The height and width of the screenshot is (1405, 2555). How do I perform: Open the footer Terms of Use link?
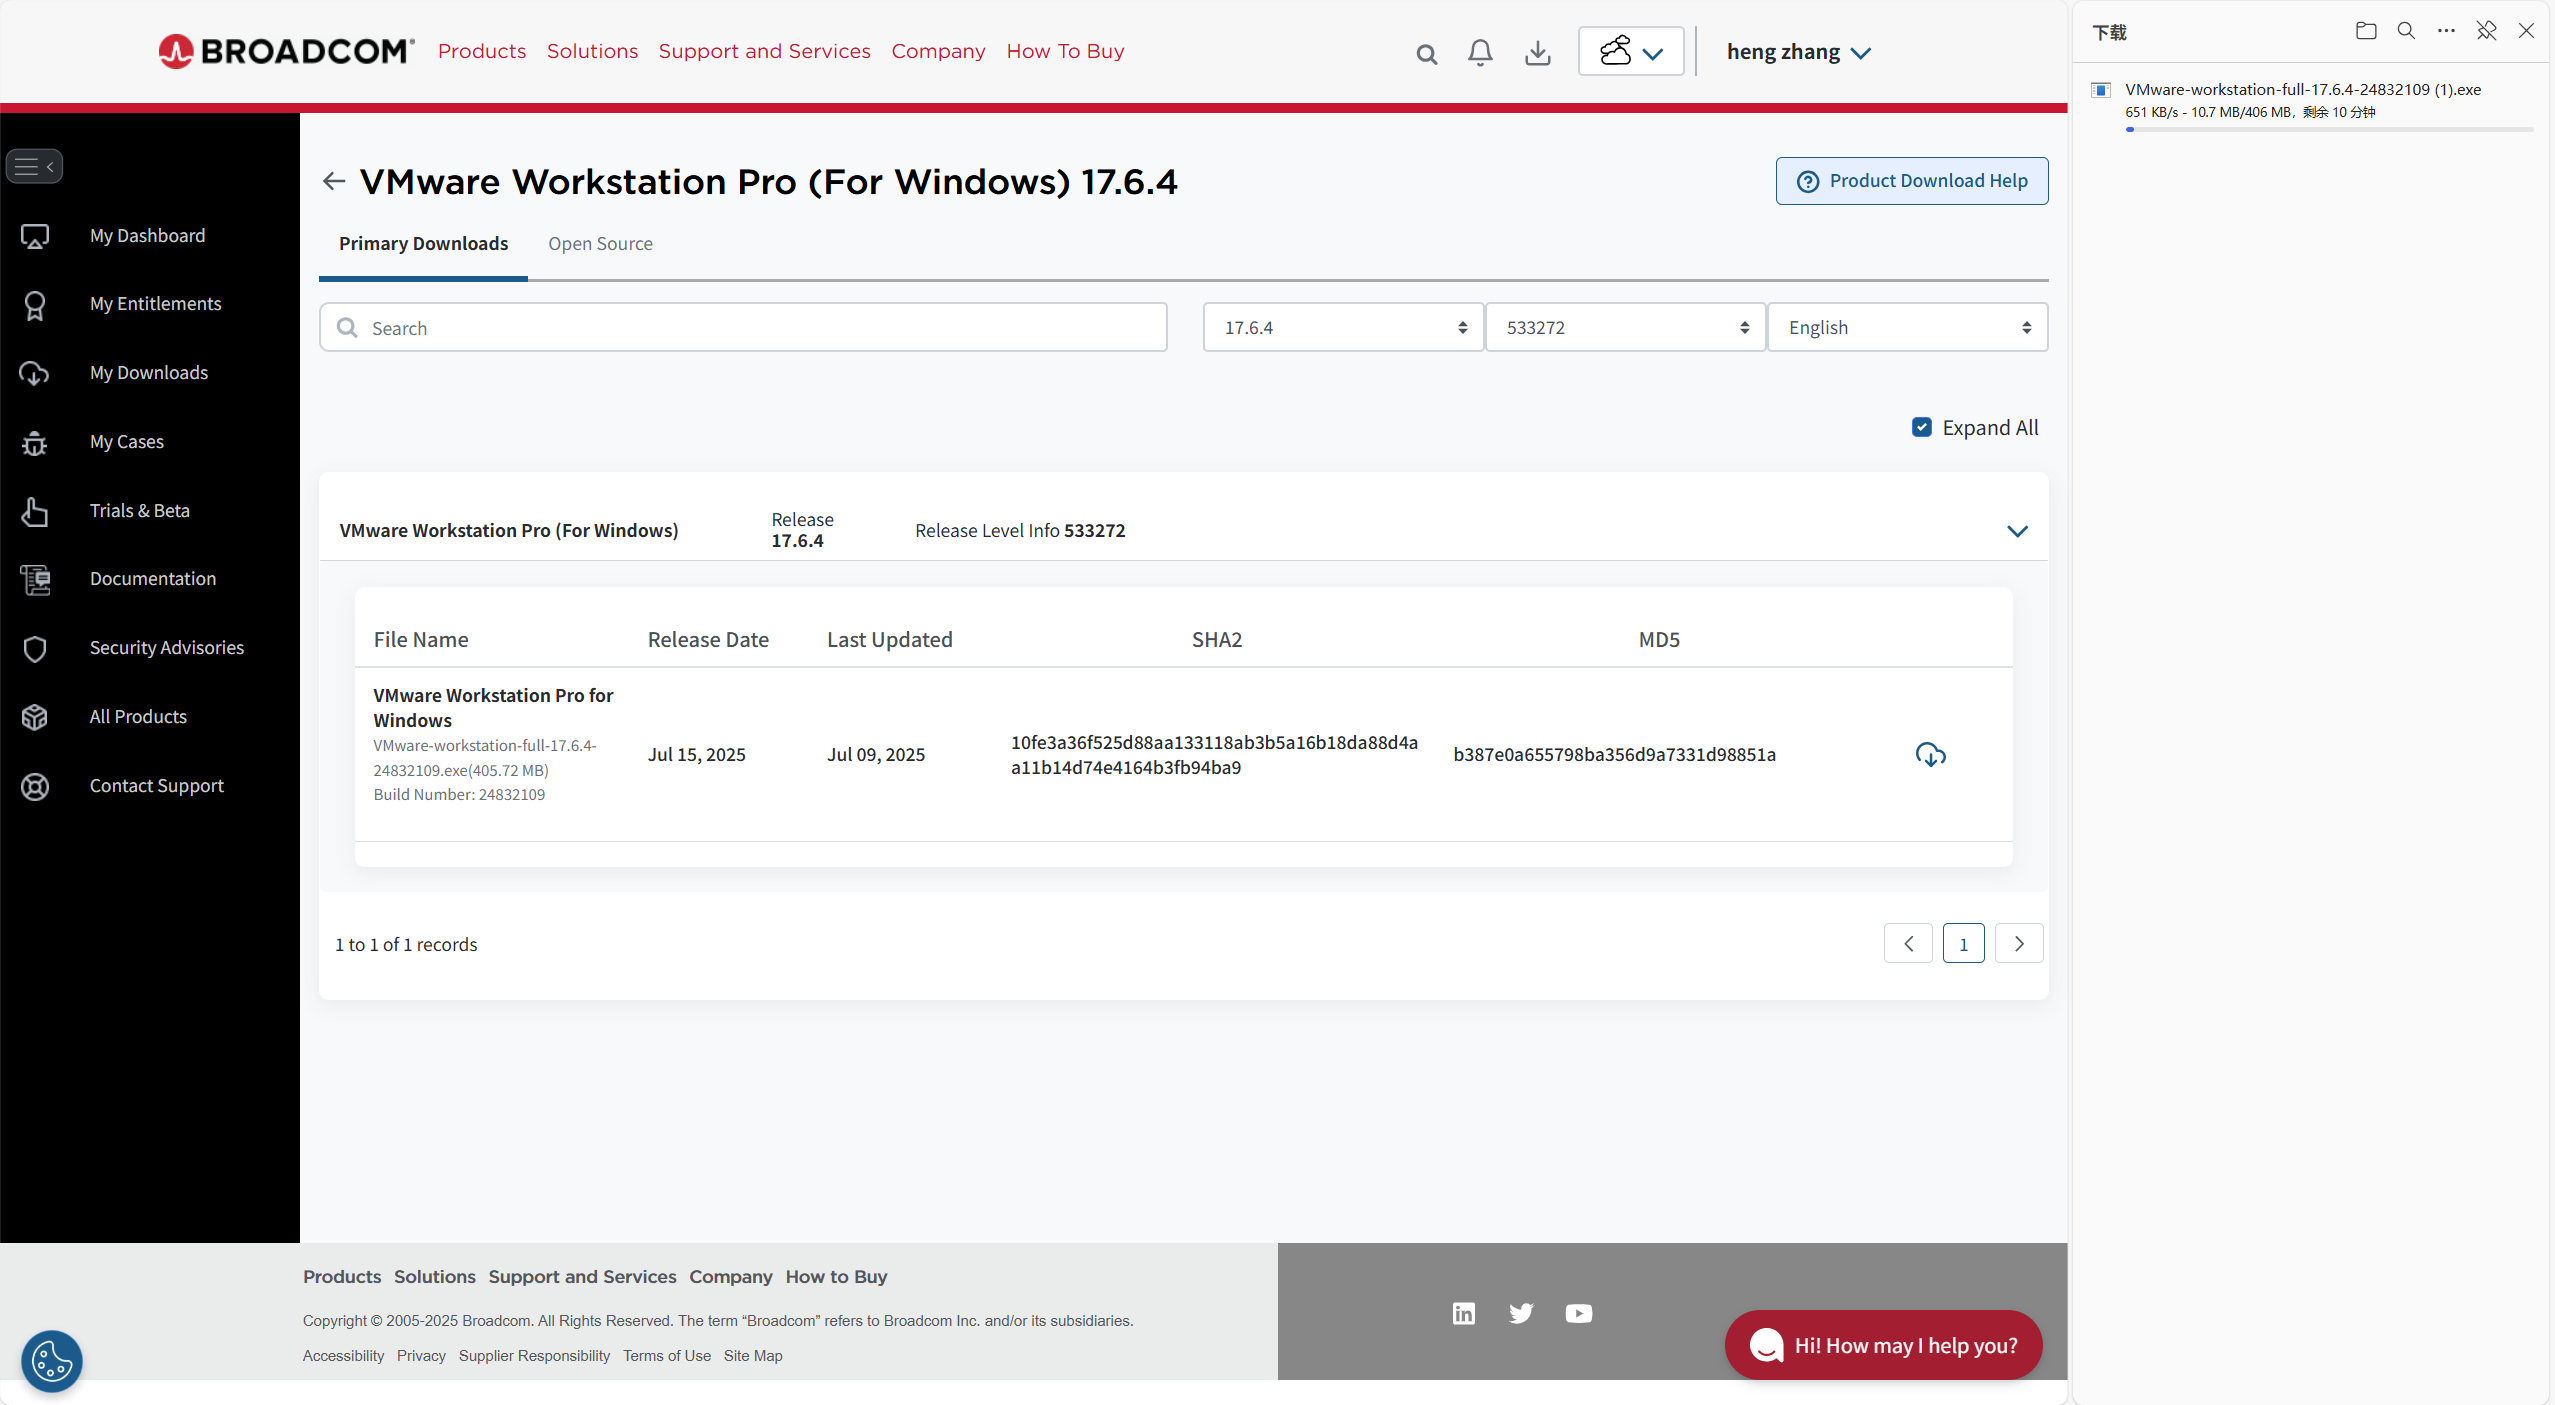click(667, 1356)
